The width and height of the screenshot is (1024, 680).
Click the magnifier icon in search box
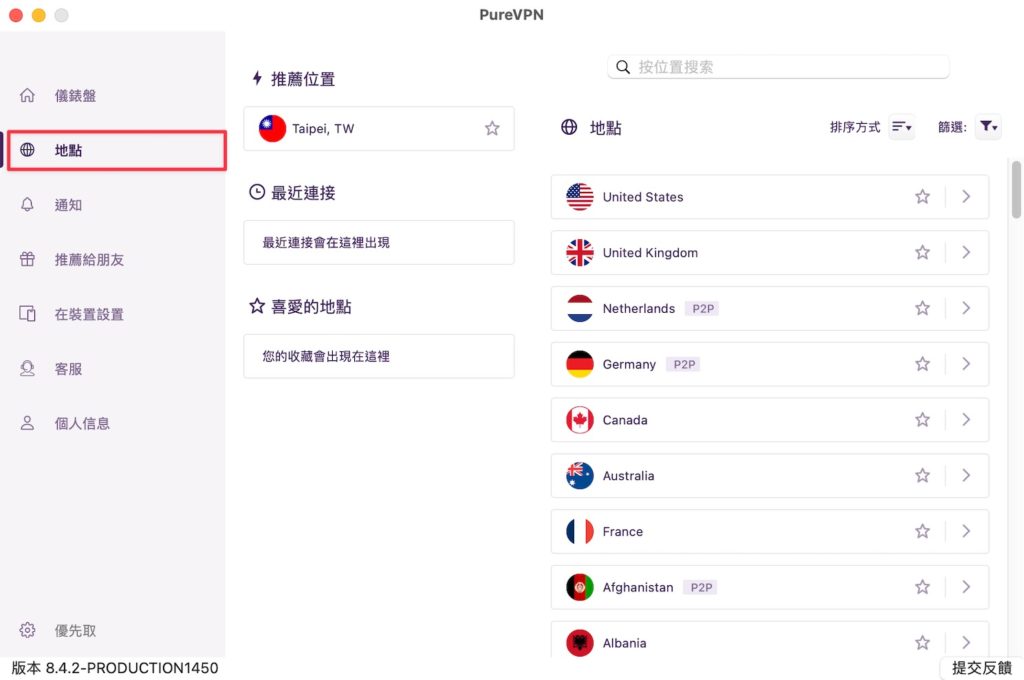(623, 67)
